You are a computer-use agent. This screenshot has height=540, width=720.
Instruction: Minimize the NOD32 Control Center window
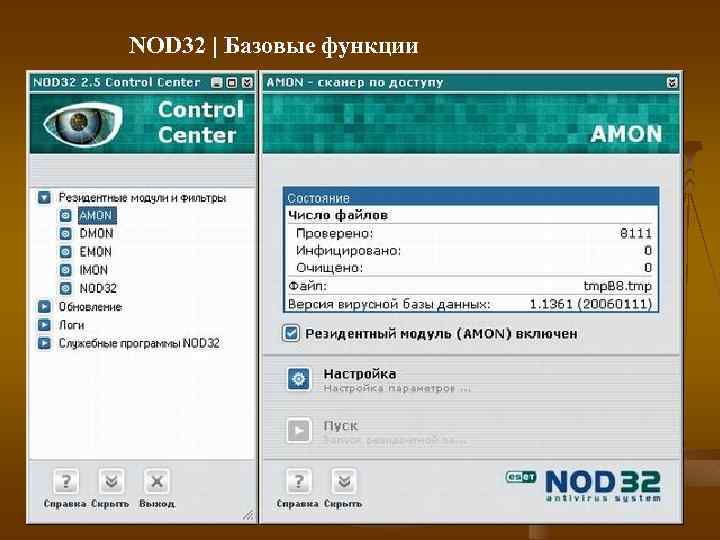[x=216, y=83]
